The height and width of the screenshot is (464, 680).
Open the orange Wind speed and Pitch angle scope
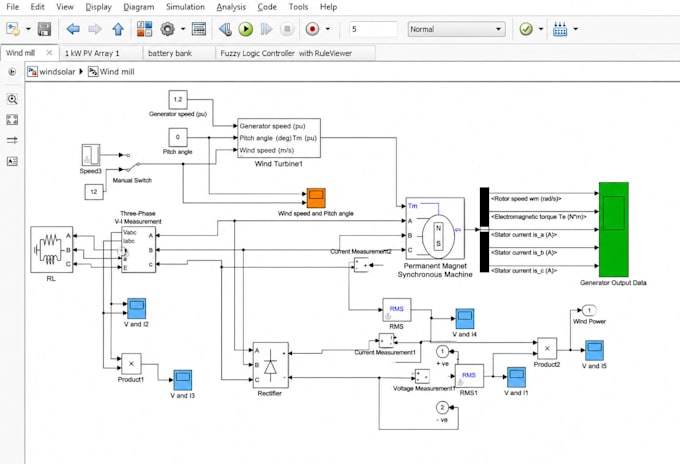316,198
